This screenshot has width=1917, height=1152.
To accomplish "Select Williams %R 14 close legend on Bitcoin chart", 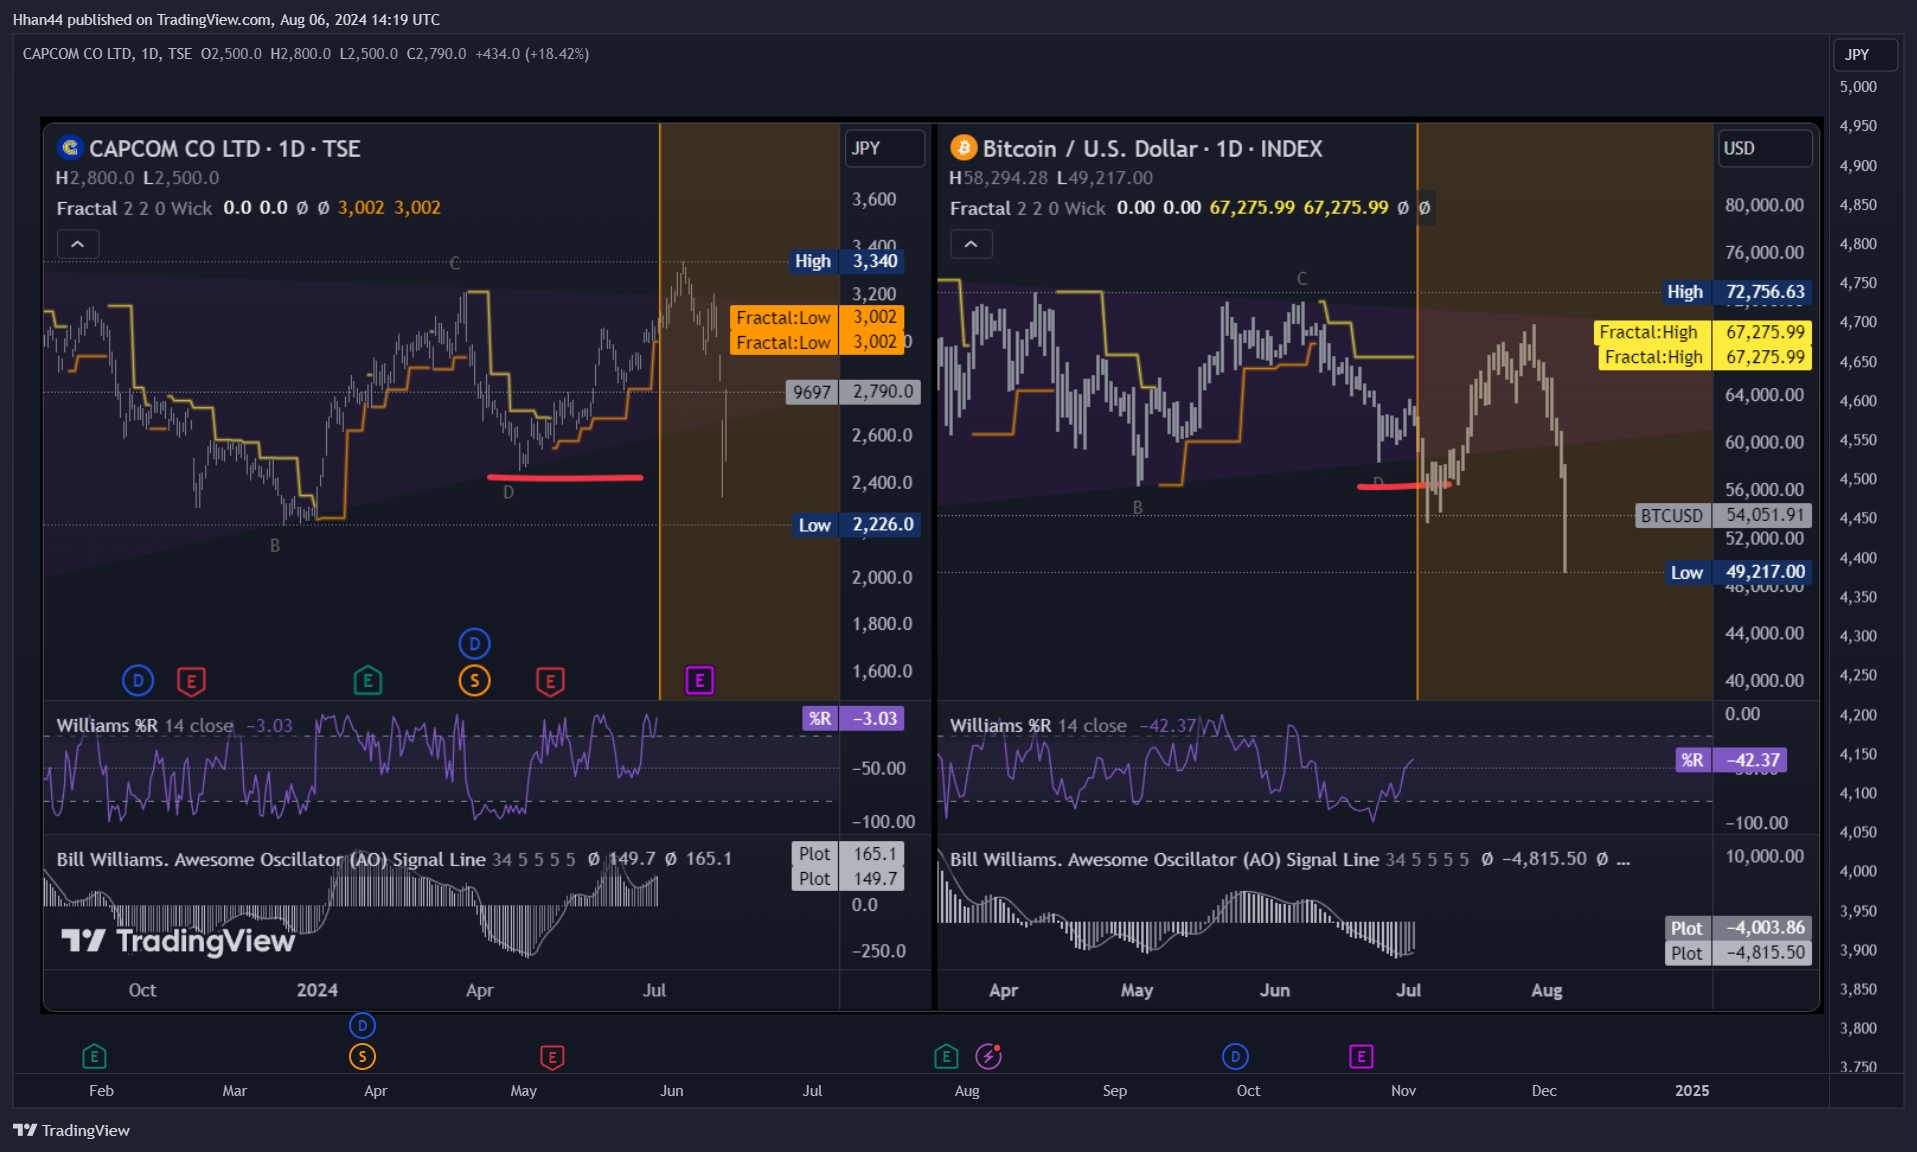I will click(1038, 725).
